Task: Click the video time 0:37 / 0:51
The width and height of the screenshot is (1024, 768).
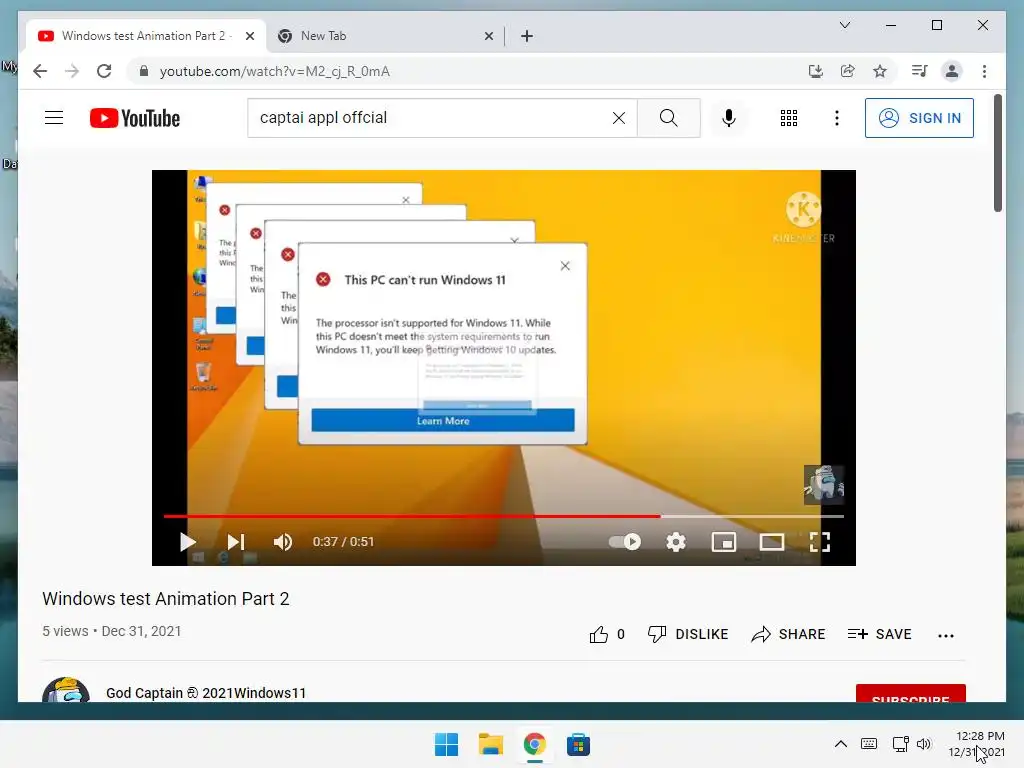Action: 343,541
